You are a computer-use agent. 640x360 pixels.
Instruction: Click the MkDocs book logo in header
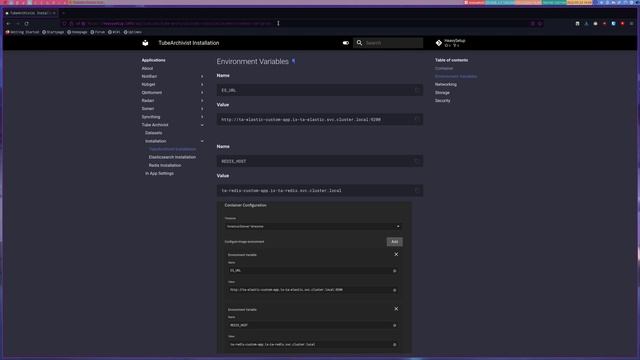145,43
